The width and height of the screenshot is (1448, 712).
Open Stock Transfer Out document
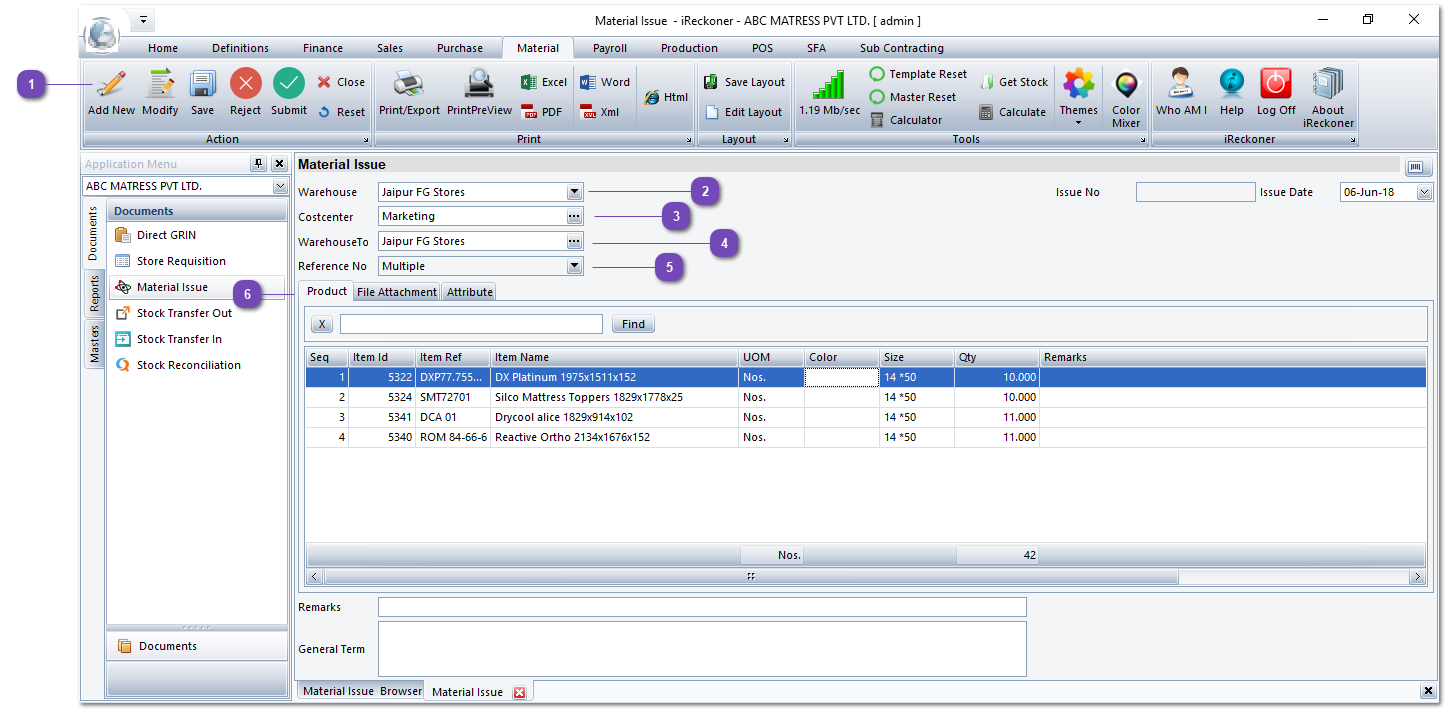point(184,313)
